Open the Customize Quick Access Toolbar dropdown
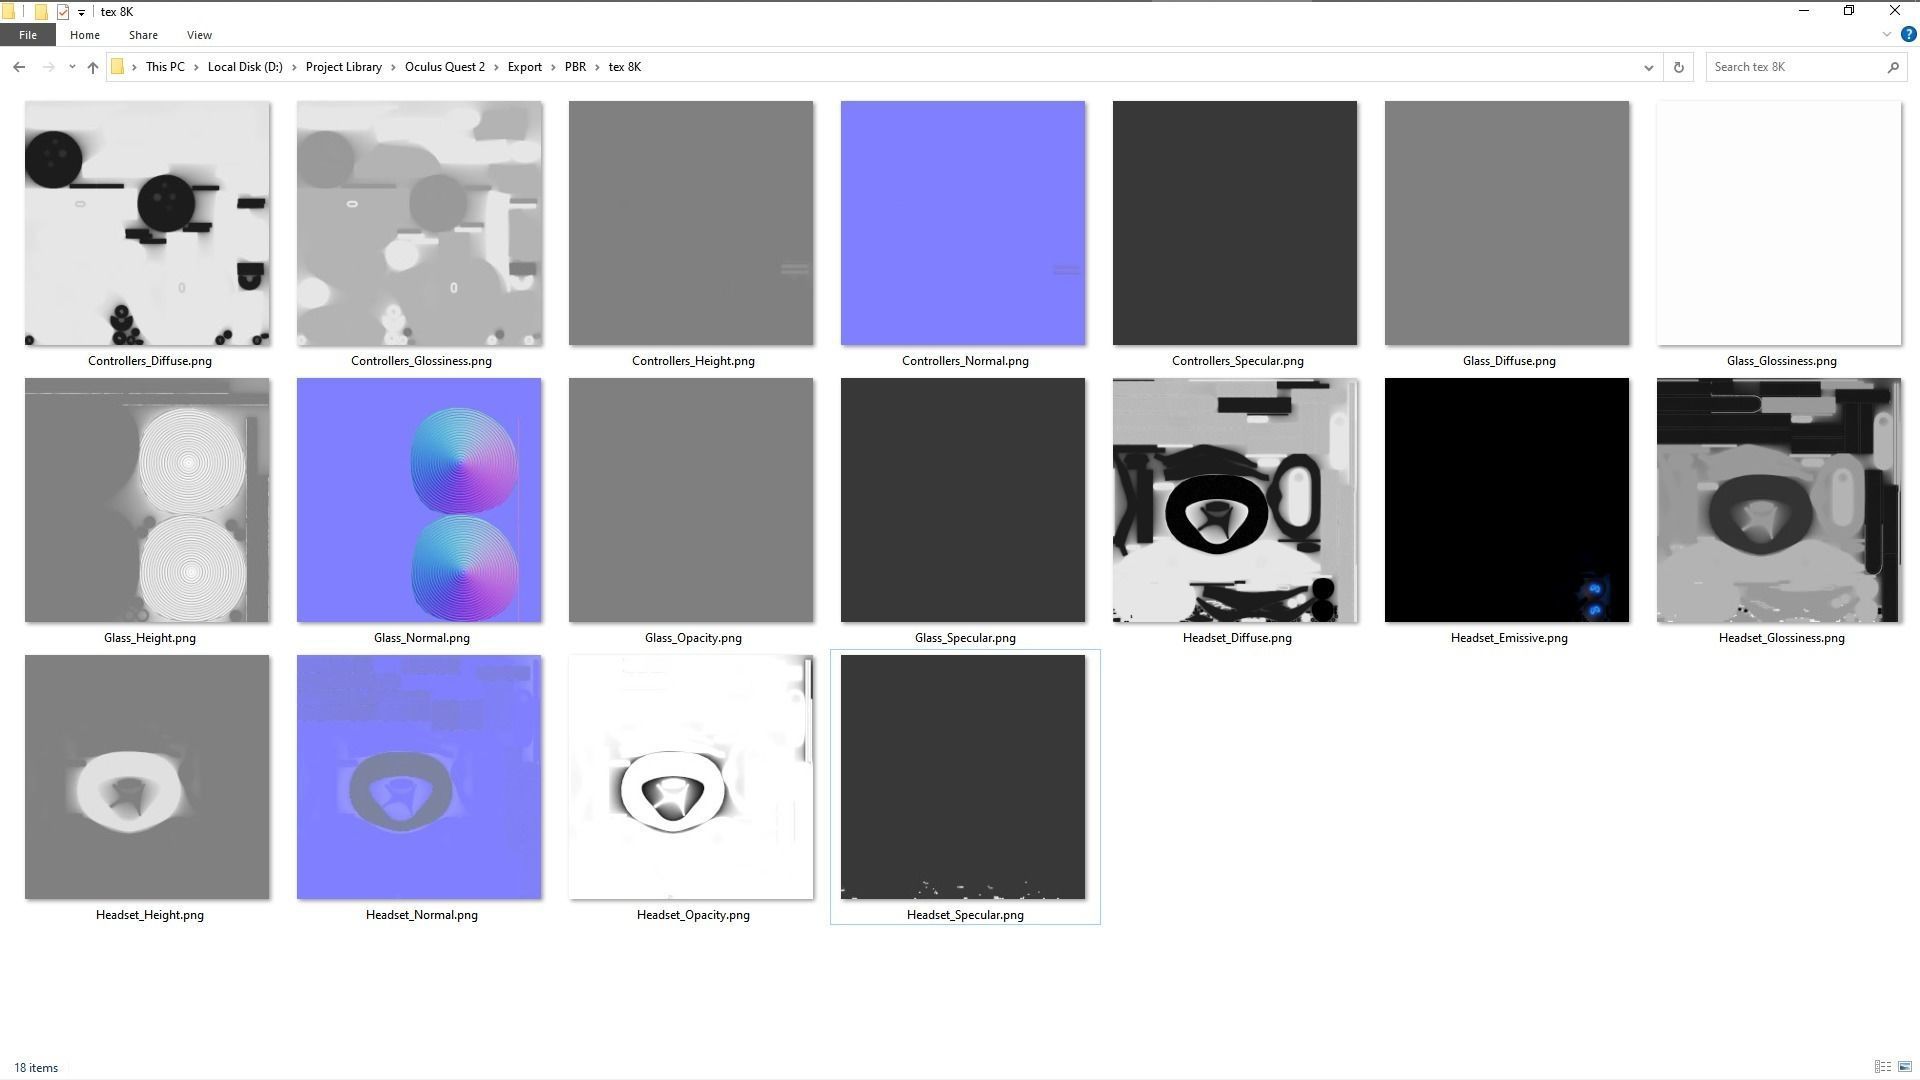Viewport: 1920px width, 1080px height. tap(81, 12)
